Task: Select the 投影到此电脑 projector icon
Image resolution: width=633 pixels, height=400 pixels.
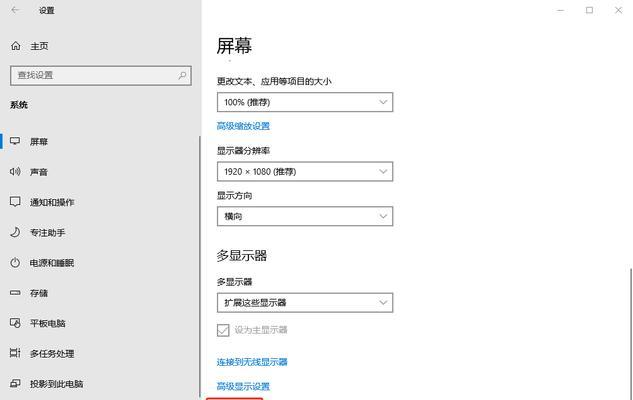Action: point(15,383)
